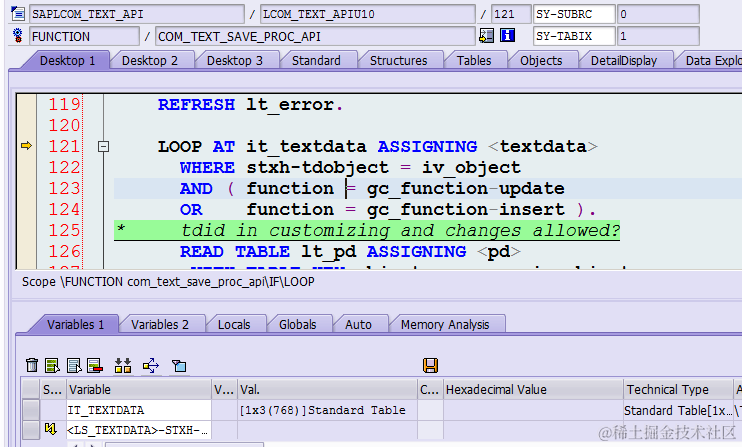Image resolution: width=742 pixels, height=447 pixels.
Task: Open the Desktop 3 tab
Action: coord(235,61)
